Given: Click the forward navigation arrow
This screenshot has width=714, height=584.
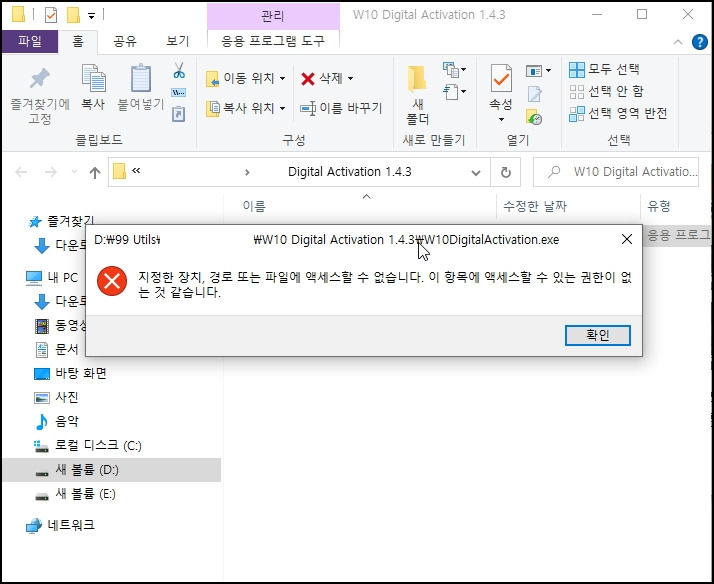Looking at the screenshot, I should pos(51,172).
